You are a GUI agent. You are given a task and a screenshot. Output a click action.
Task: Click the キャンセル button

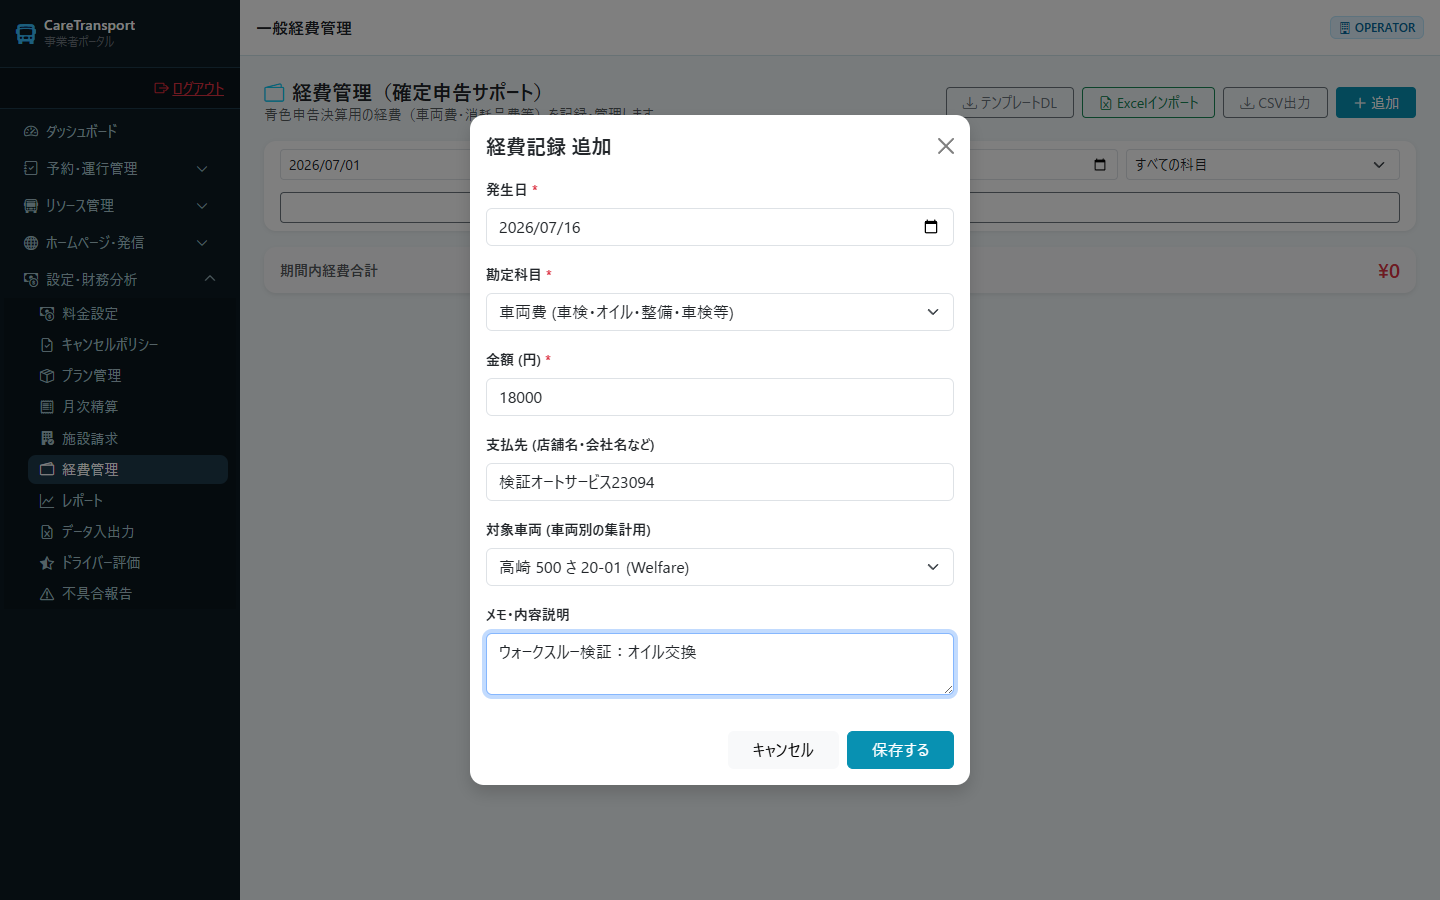point(783,750)
